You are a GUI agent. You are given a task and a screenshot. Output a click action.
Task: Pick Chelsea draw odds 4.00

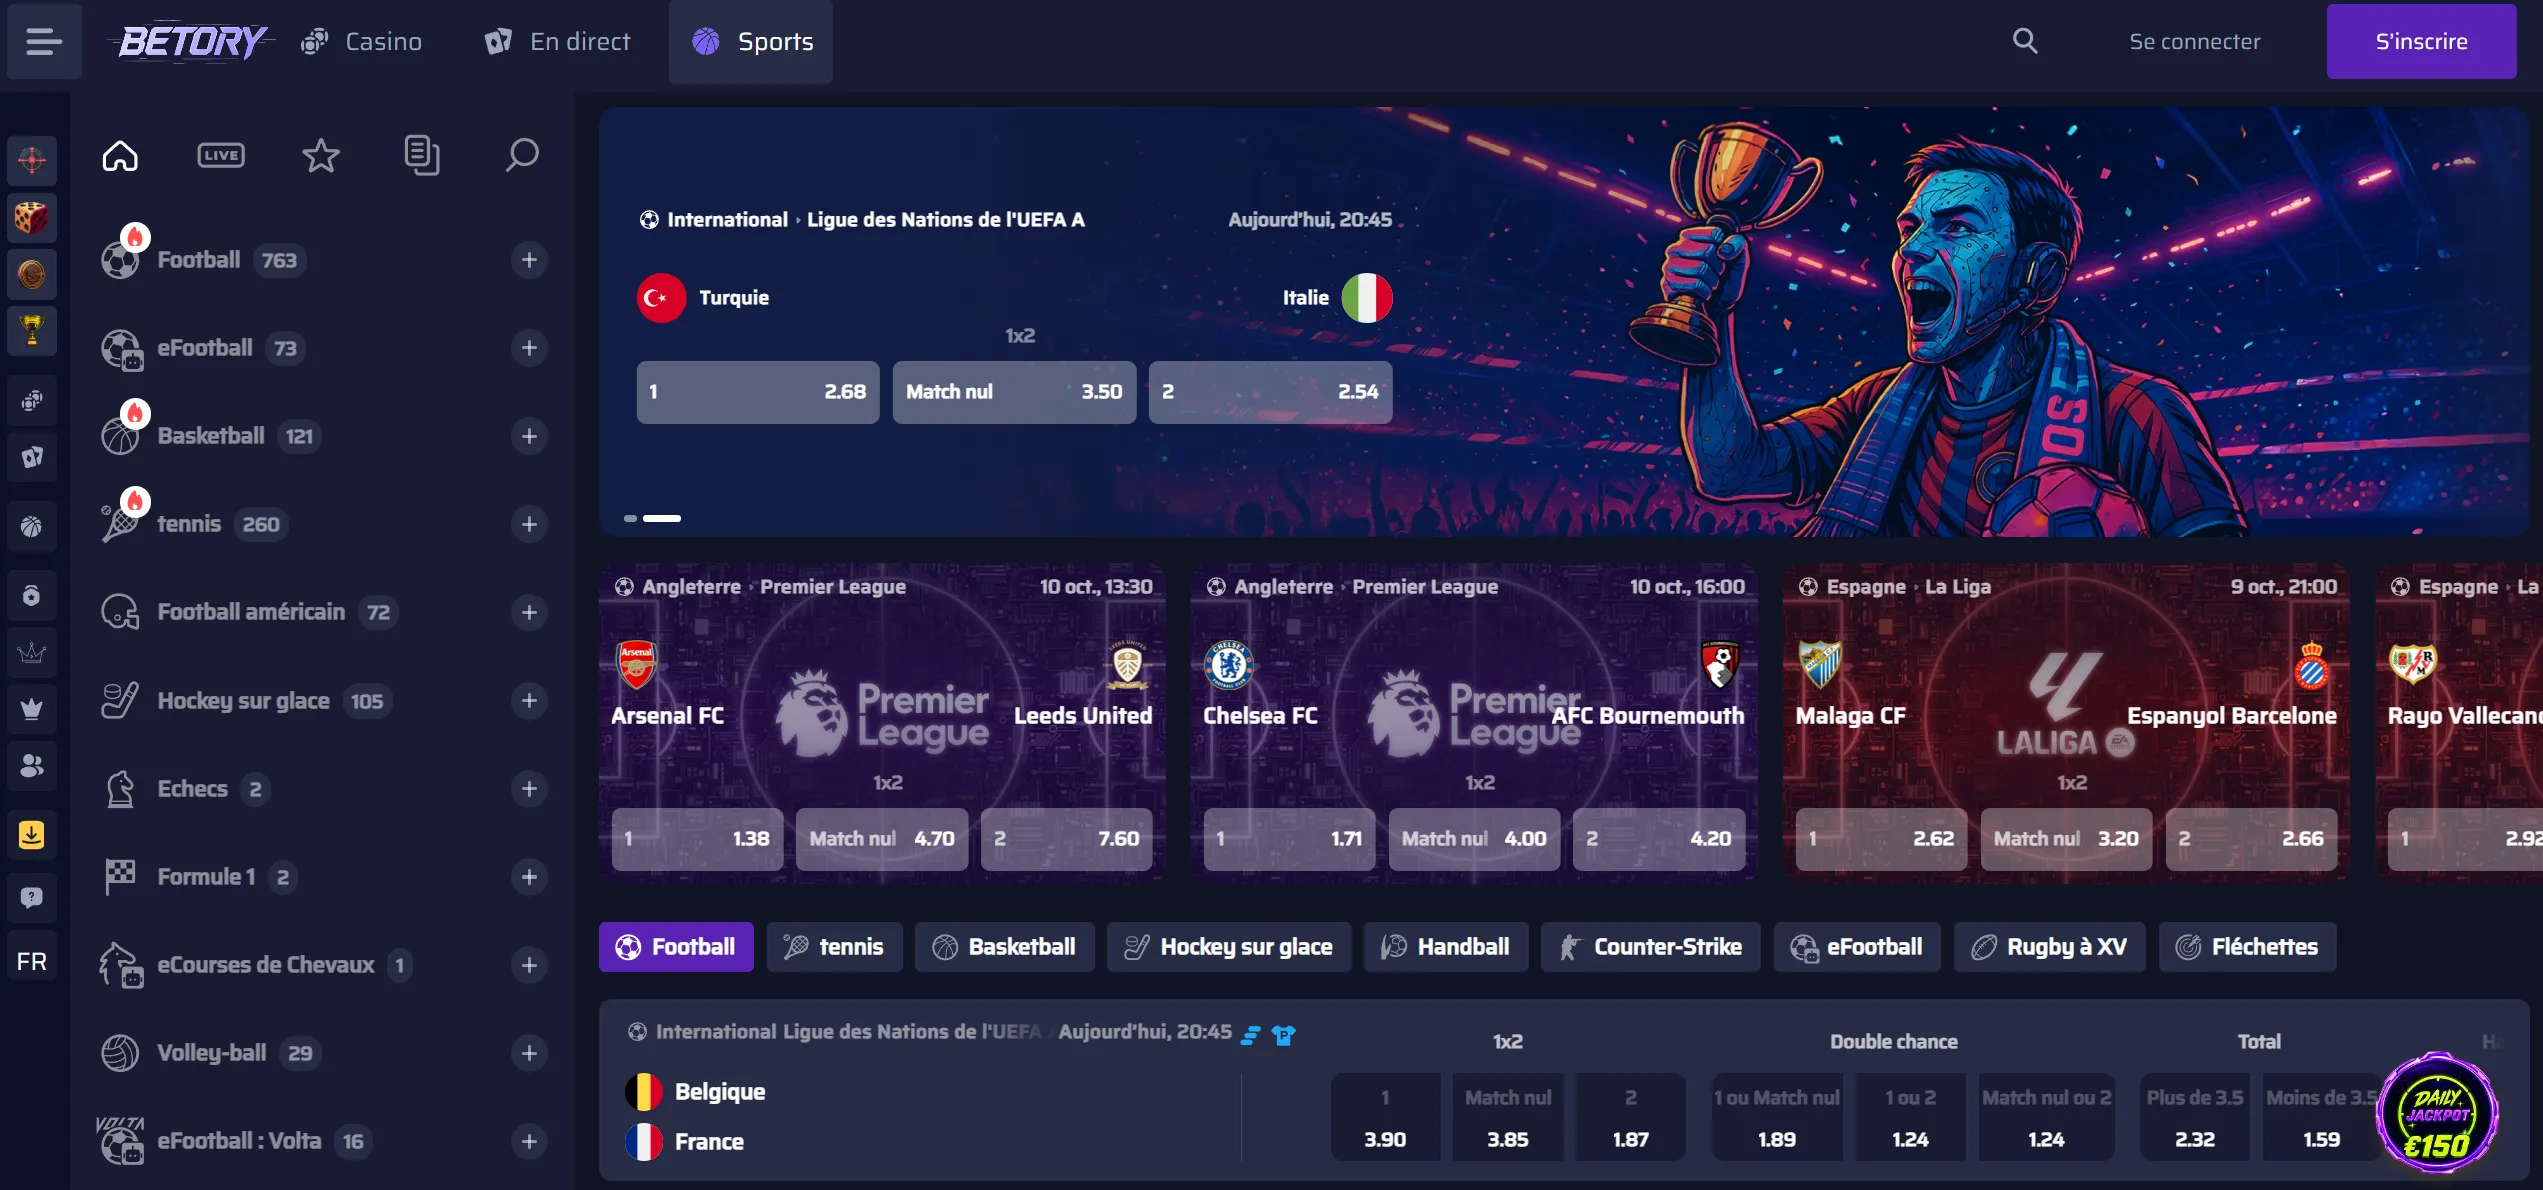1474,838
